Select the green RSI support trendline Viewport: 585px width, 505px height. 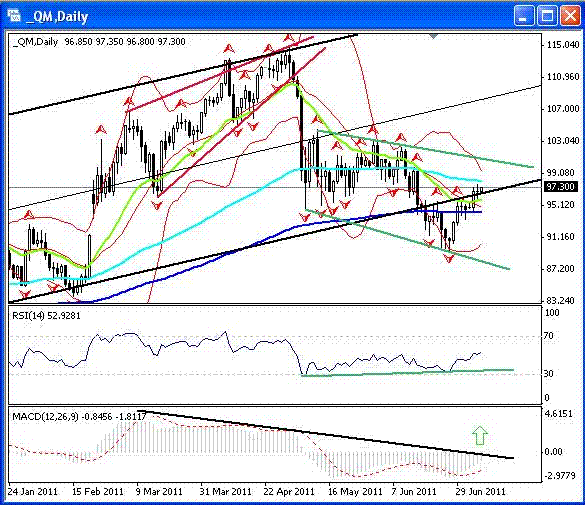[x=407, y=373]
